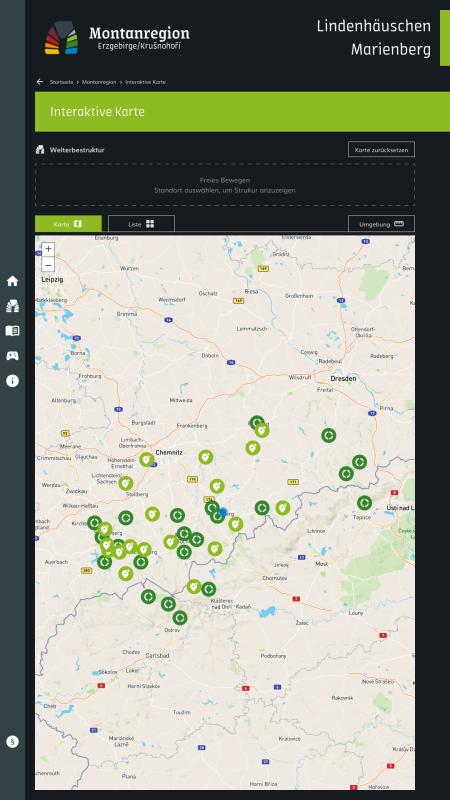Select the light green marker west of Chemnitz
450x800 pixels.
pyautogui.click(x=147, y=460)
